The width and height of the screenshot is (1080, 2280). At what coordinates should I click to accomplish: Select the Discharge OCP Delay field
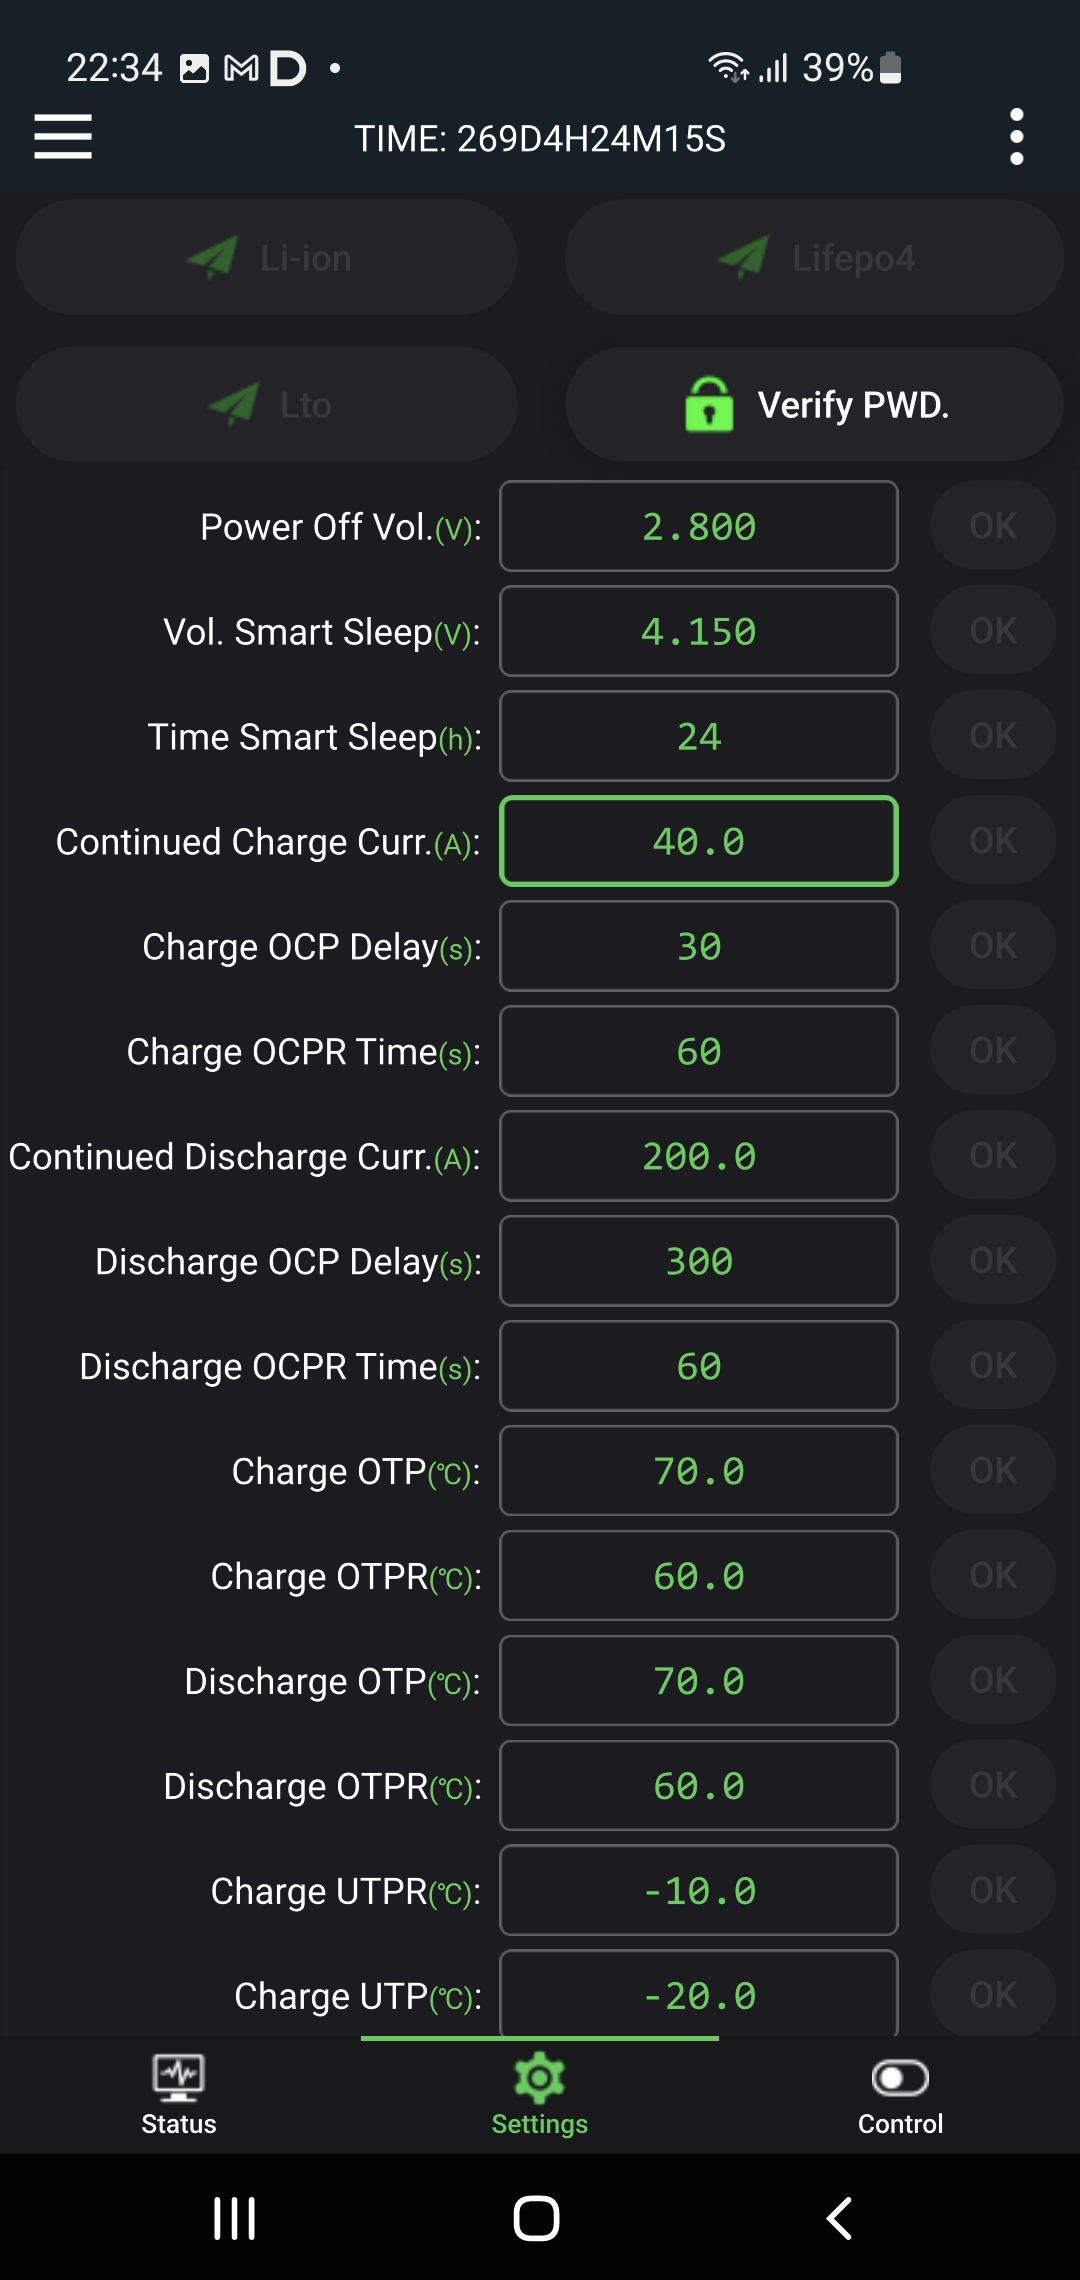[698, 1261]
